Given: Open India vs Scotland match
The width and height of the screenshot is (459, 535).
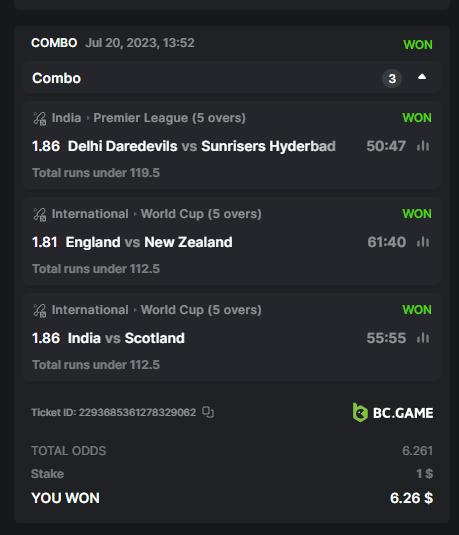Looking at the screenshot, I should coord(126,338).
